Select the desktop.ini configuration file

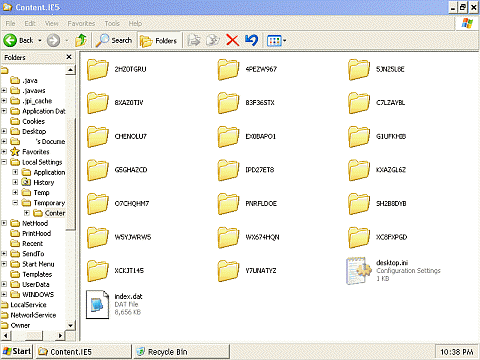click(x=393, y=271)
